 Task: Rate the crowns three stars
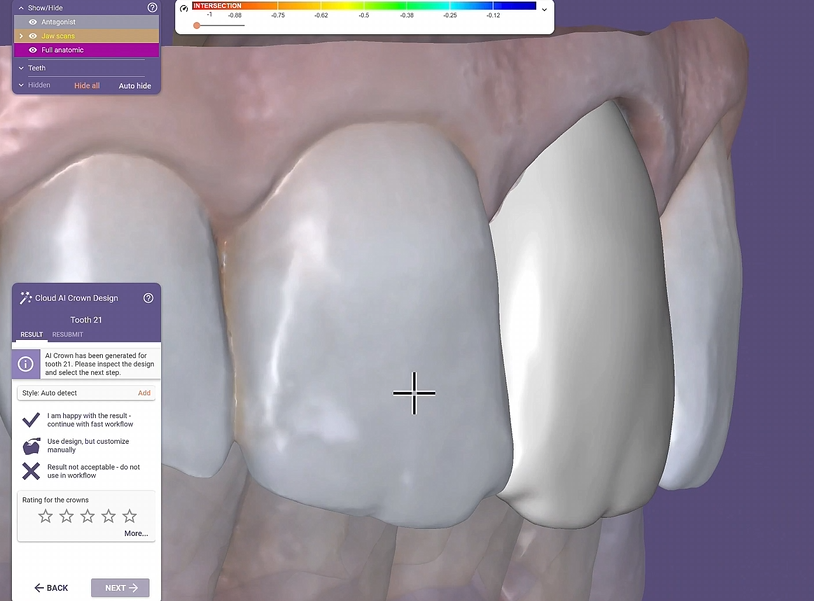point(87,516)
